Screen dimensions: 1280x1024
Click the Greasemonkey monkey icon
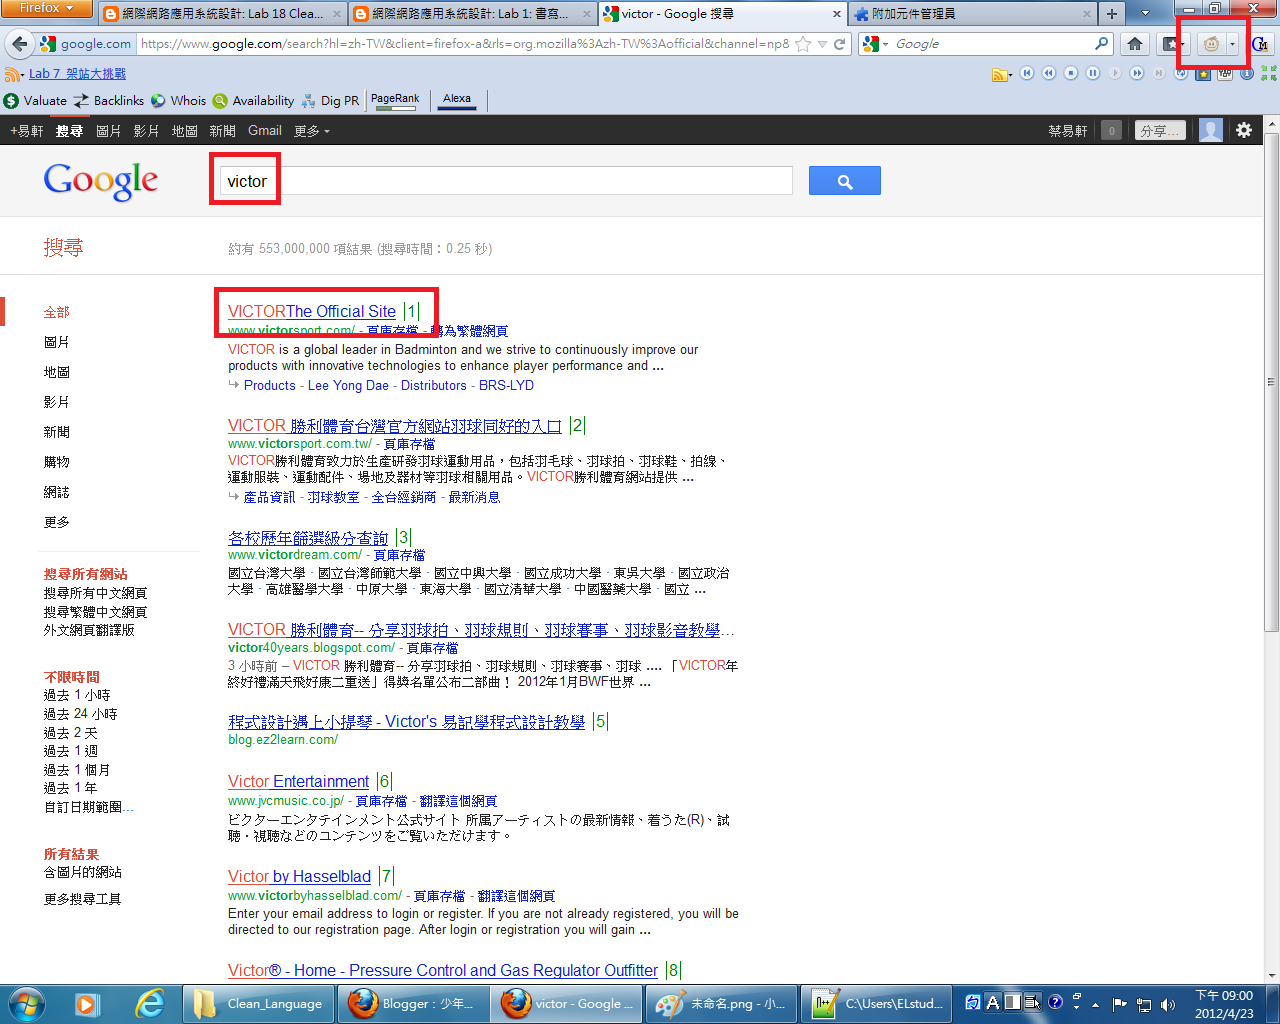(x=1211, y=44)
